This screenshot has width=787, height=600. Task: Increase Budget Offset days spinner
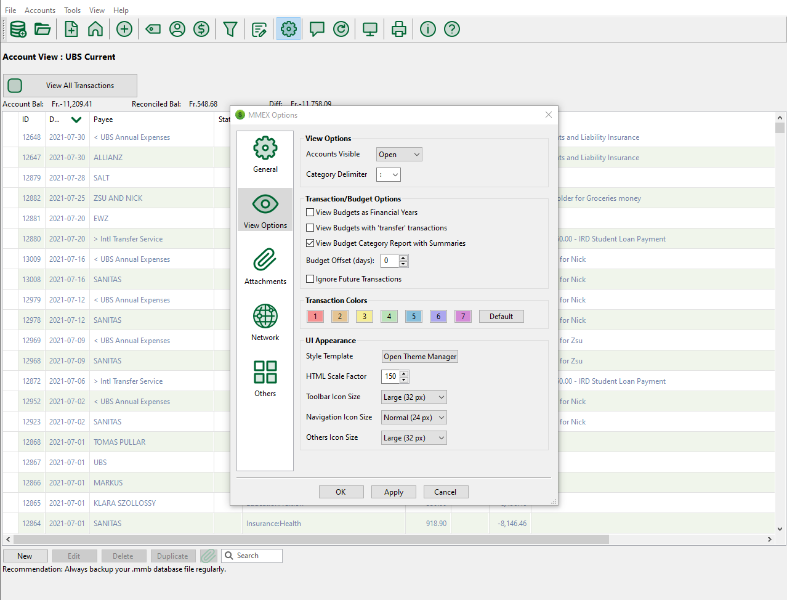[404, 258]
